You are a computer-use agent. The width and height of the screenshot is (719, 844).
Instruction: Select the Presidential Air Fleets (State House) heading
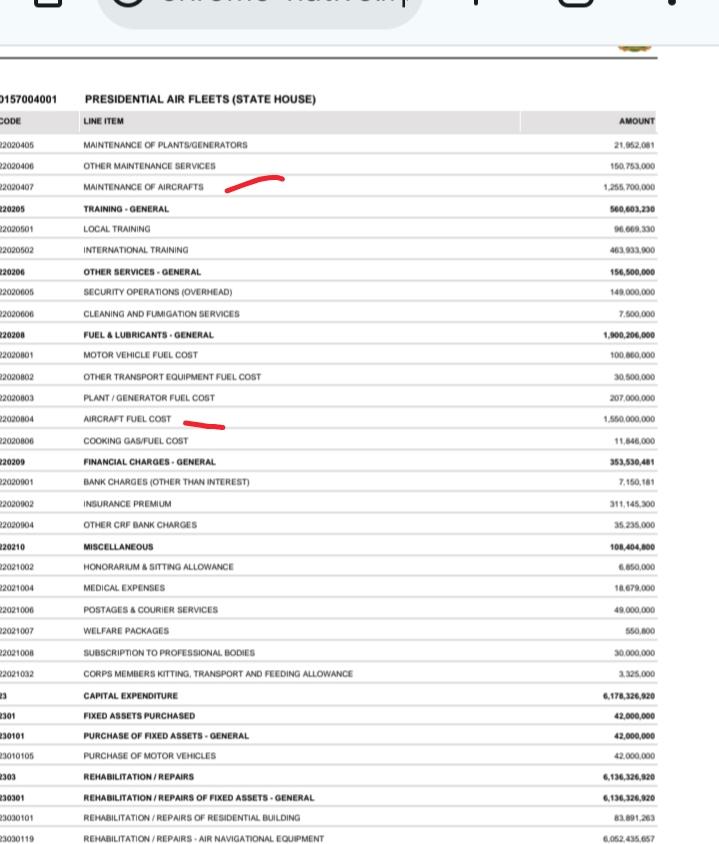[x=200, y=99]
